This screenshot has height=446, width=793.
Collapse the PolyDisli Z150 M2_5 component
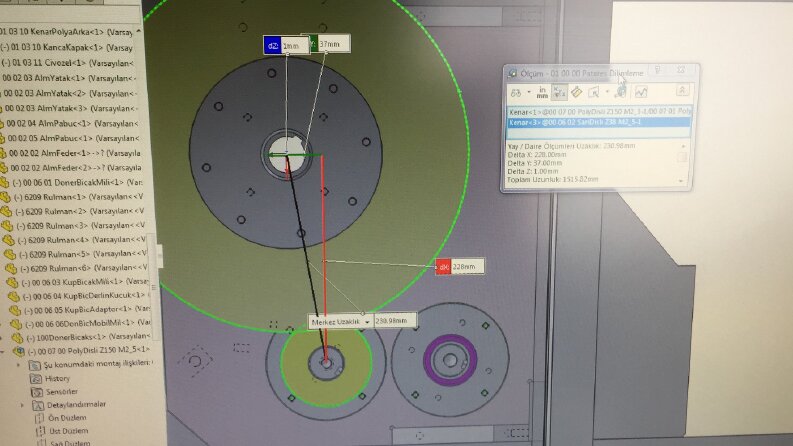[x=3, y=350]
